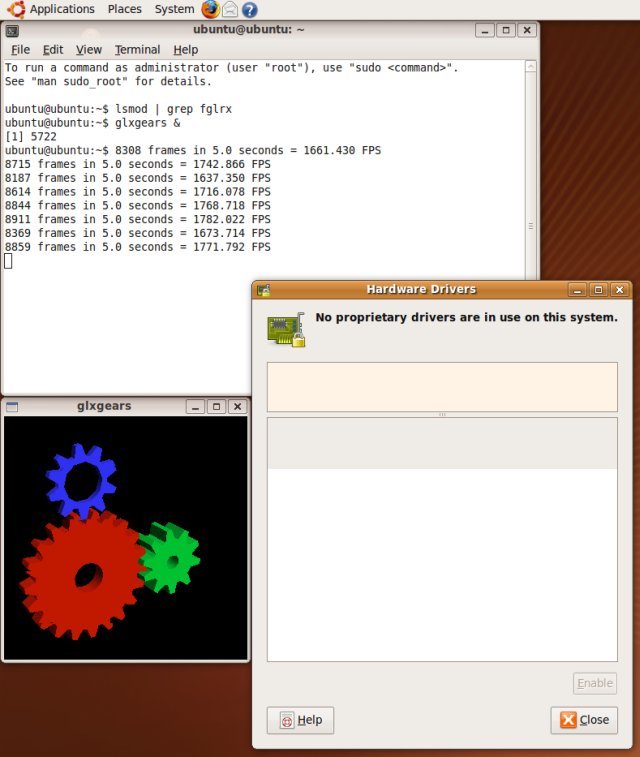Click the terminal scrollbar up arrow
Screen dimensions: 640x757
tap(530, 66)
